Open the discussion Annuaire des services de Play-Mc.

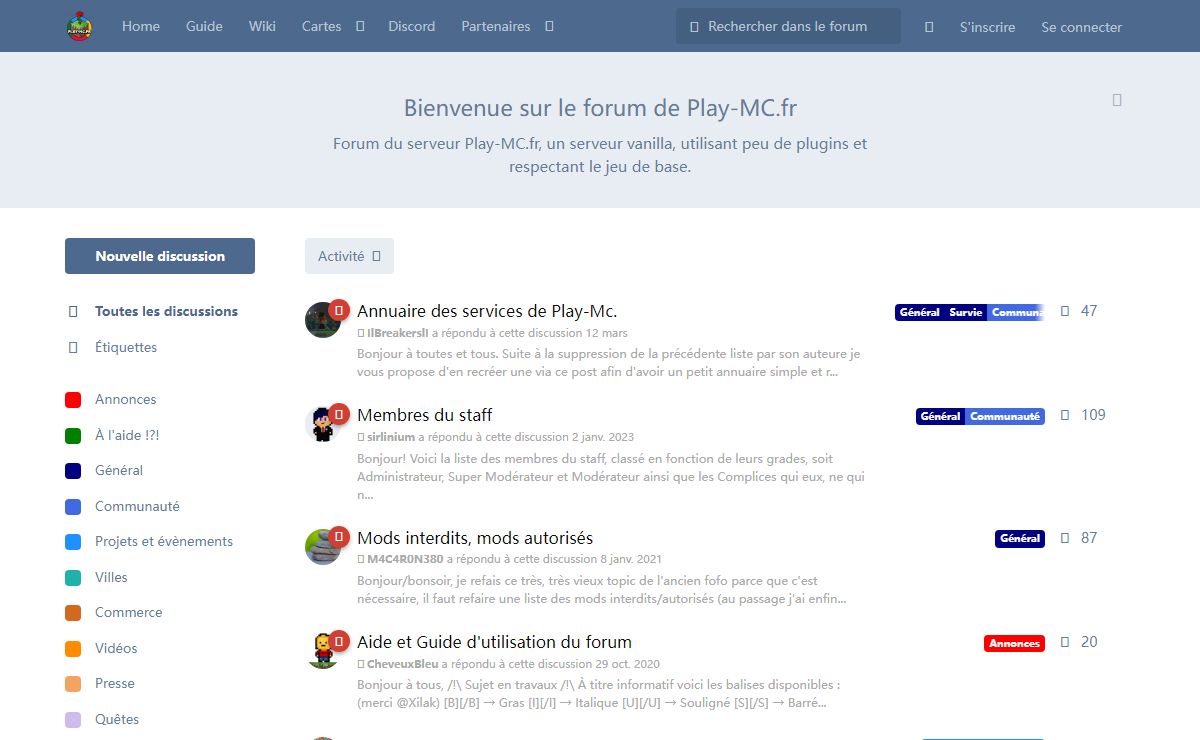pos(487,311)
